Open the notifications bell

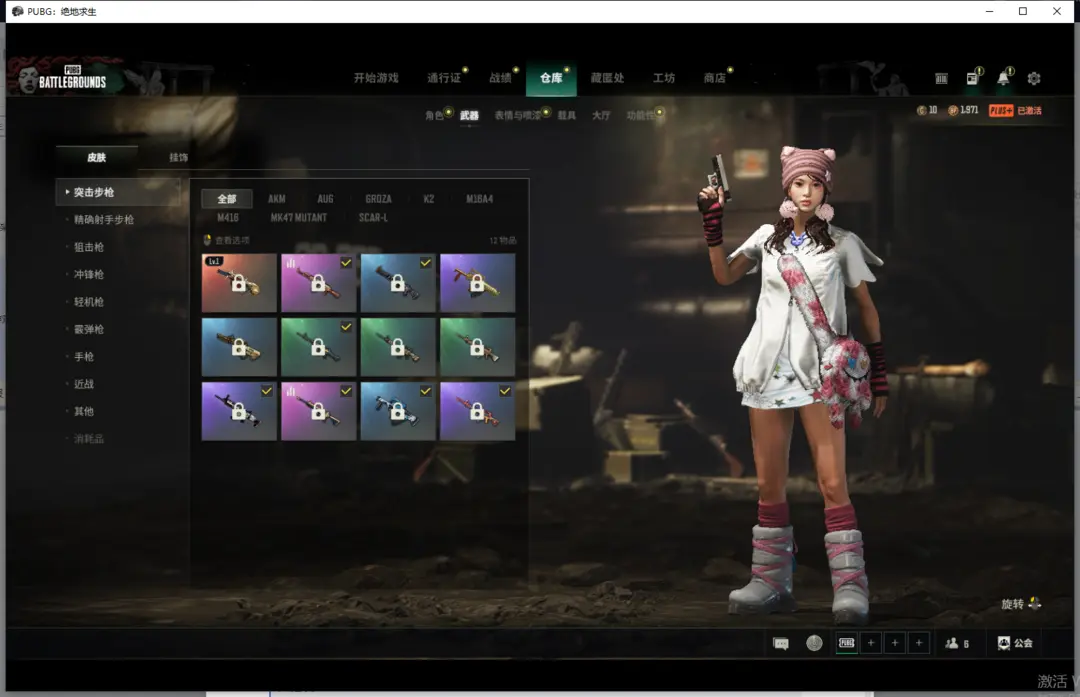[x=1004, y=78]
